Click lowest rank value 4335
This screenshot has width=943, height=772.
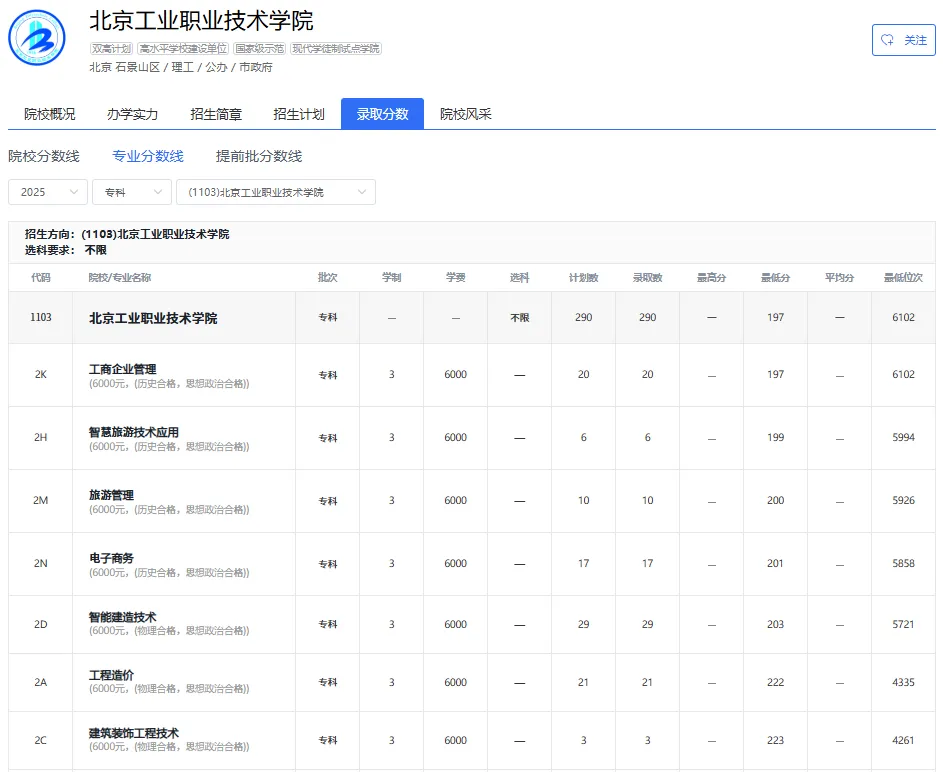click(903, 682)
